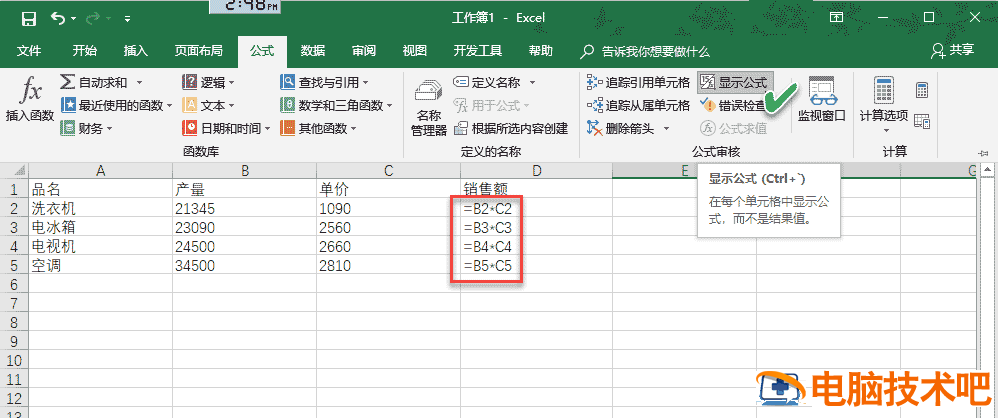Click the 计算工作表 calculate sheet icon
The width and height of the screenshot is (998, 418).
(922, 120)
